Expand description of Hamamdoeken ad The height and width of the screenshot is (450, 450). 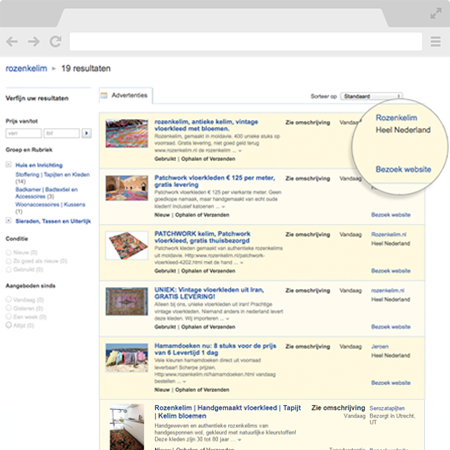(184, 381)
